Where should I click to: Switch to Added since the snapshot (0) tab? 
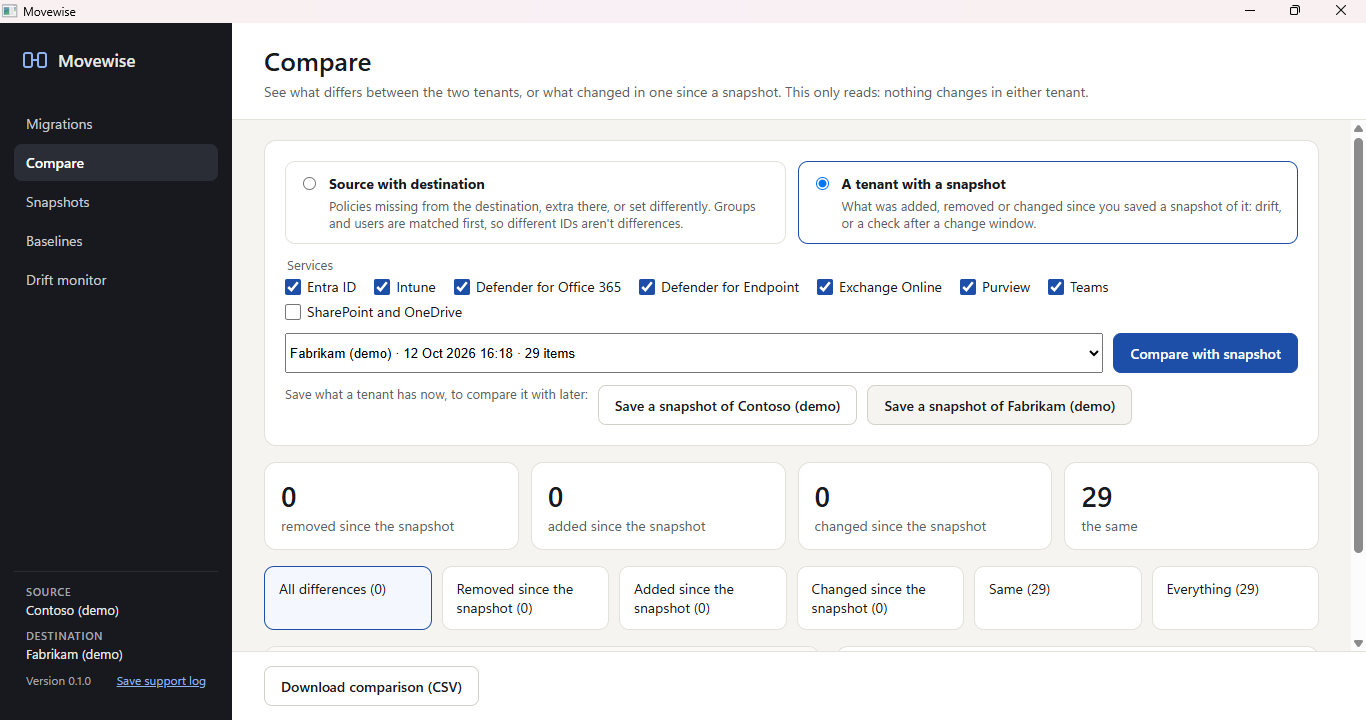tap(703, 598)
